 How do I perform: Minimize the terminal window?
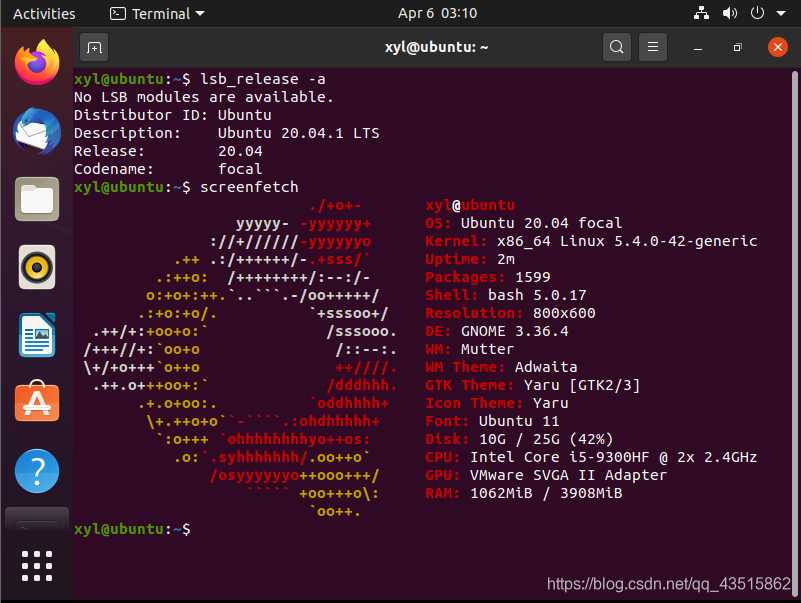click(698, 48)
